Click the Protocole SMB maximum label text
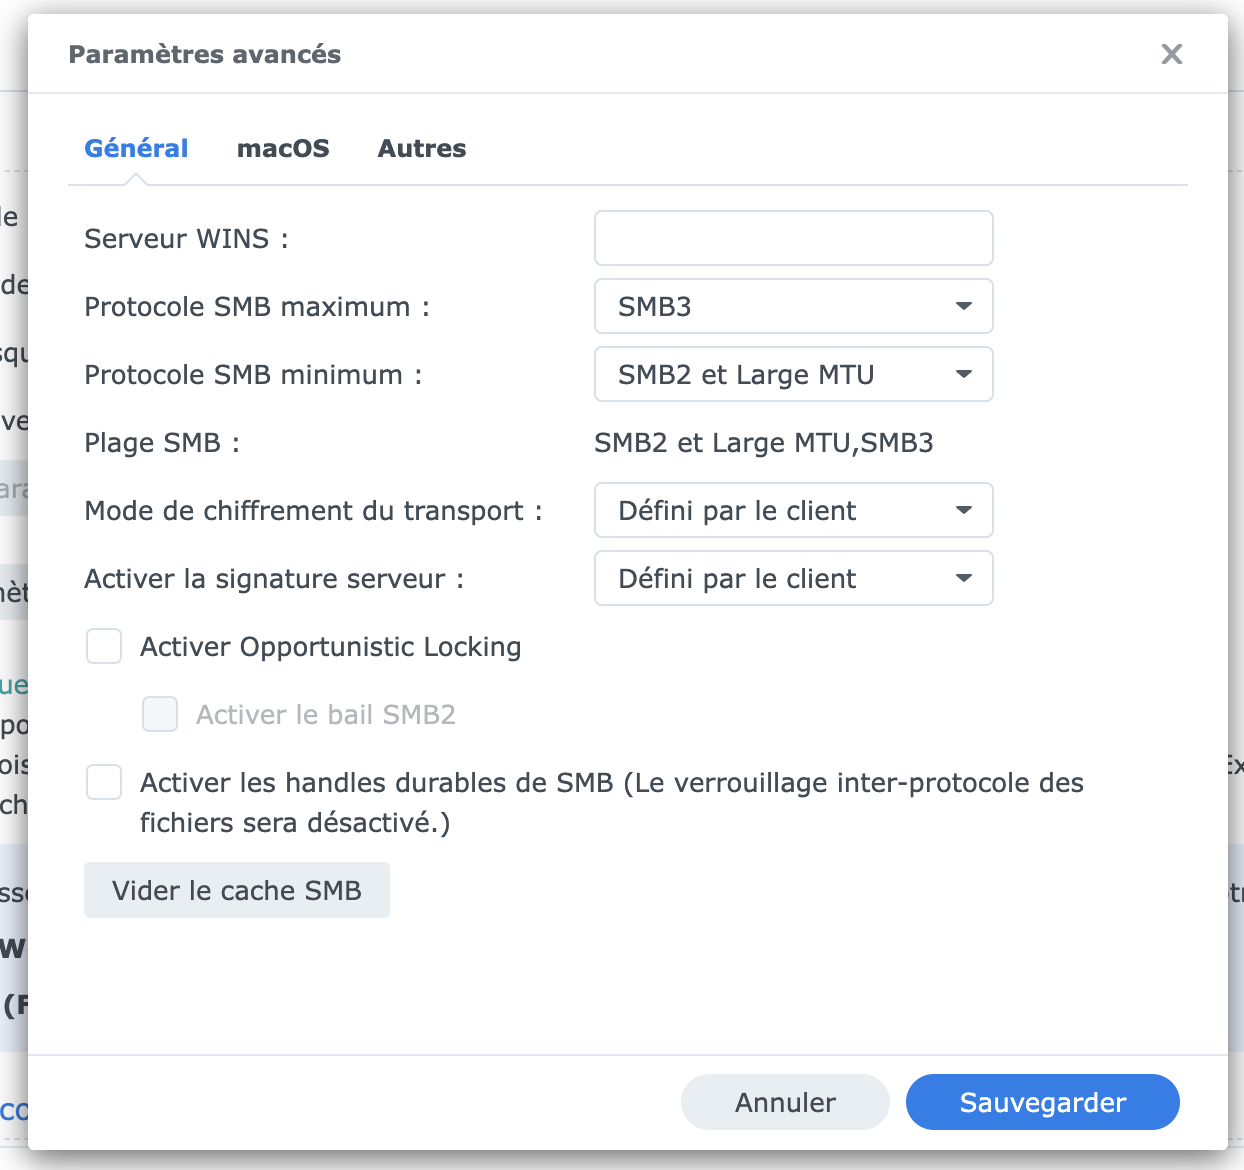The height and width of the screenshot is (1170, 1244). [x=256, y=306]
